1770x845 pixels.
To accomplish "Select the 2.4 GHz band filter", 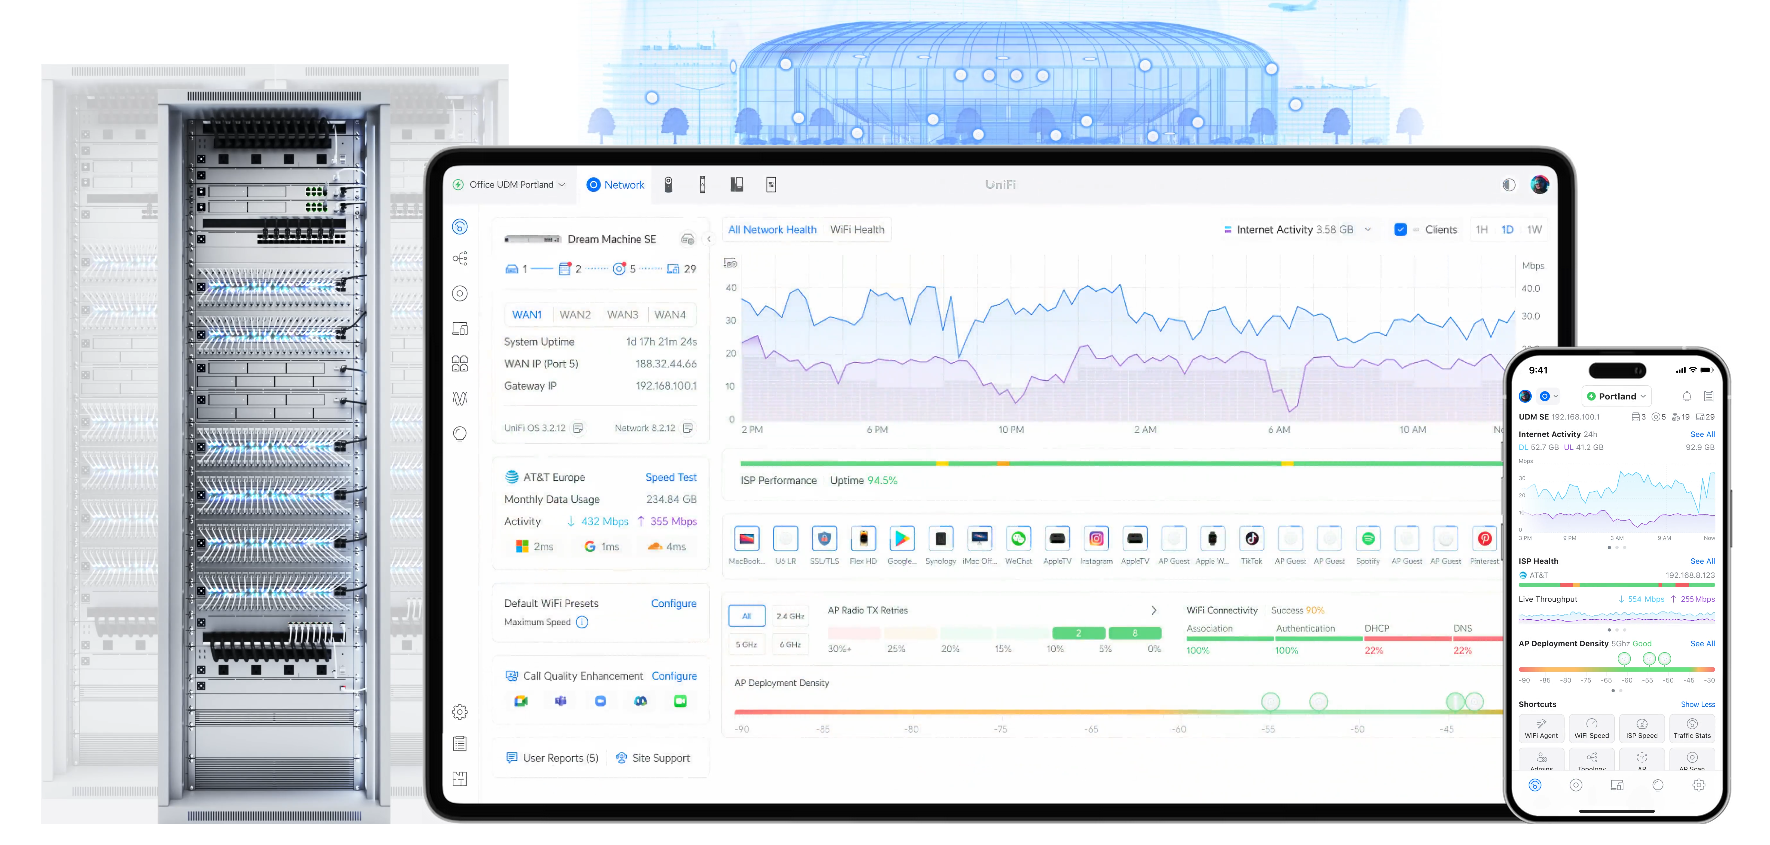I will tap(790, 616).
